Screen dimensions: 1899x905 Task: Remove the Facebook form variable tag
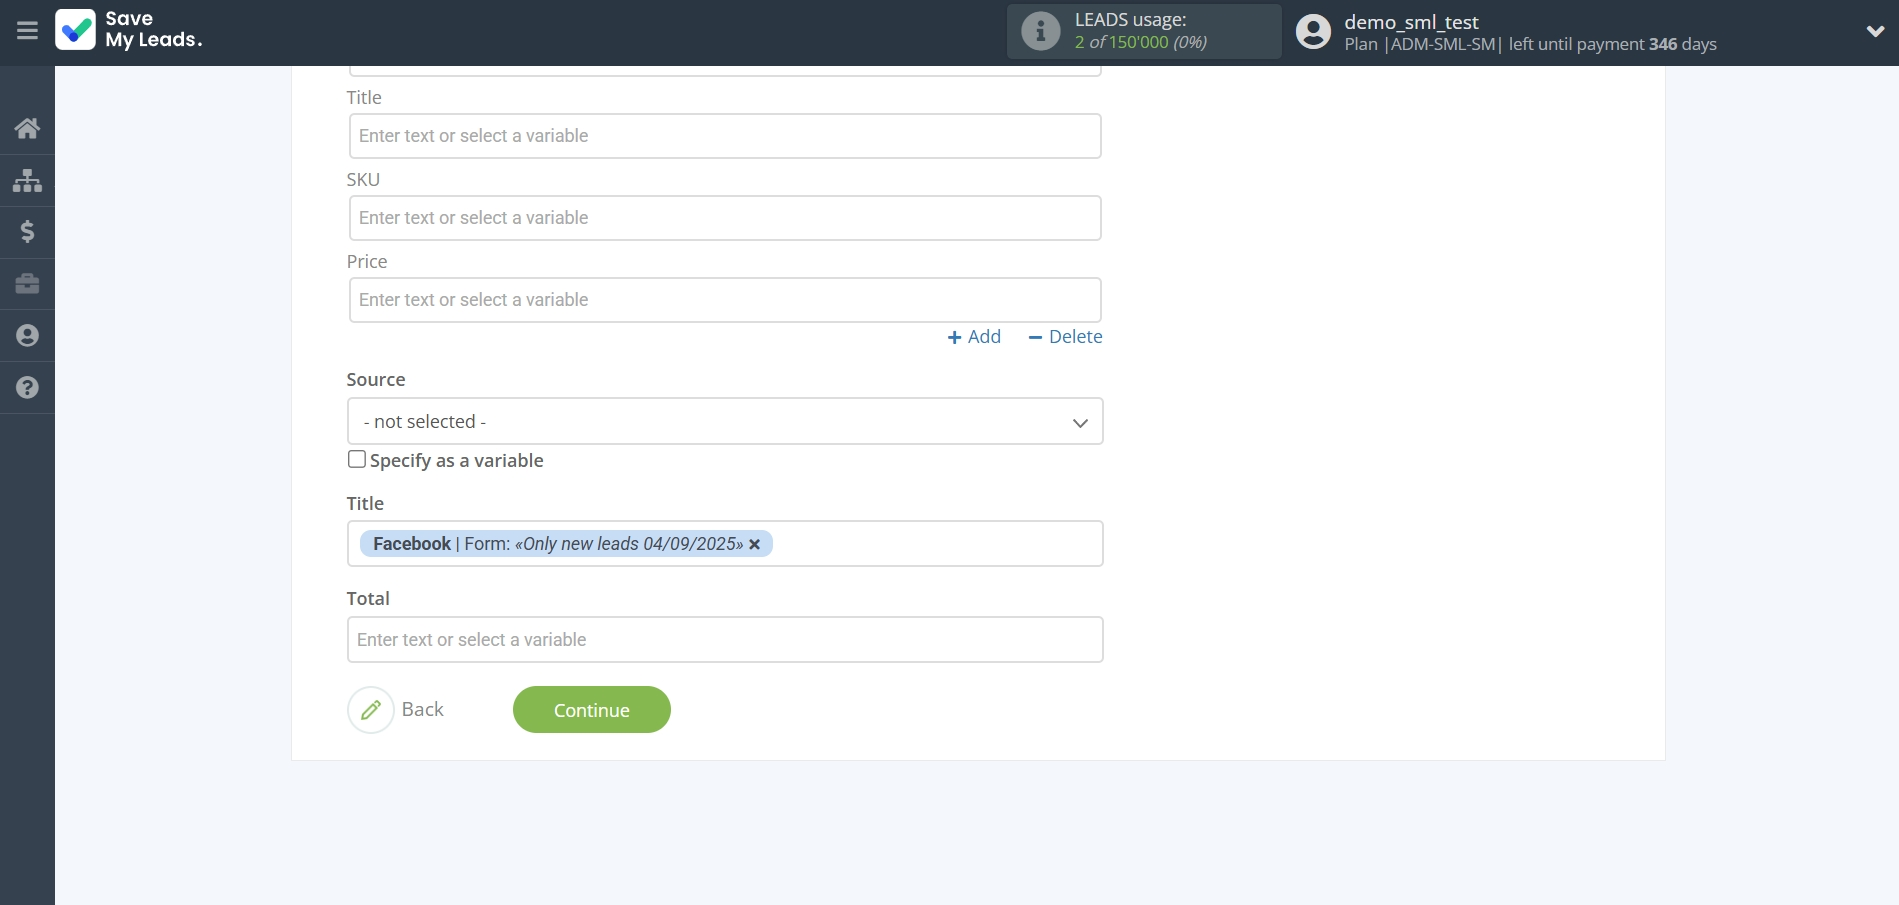755,544
